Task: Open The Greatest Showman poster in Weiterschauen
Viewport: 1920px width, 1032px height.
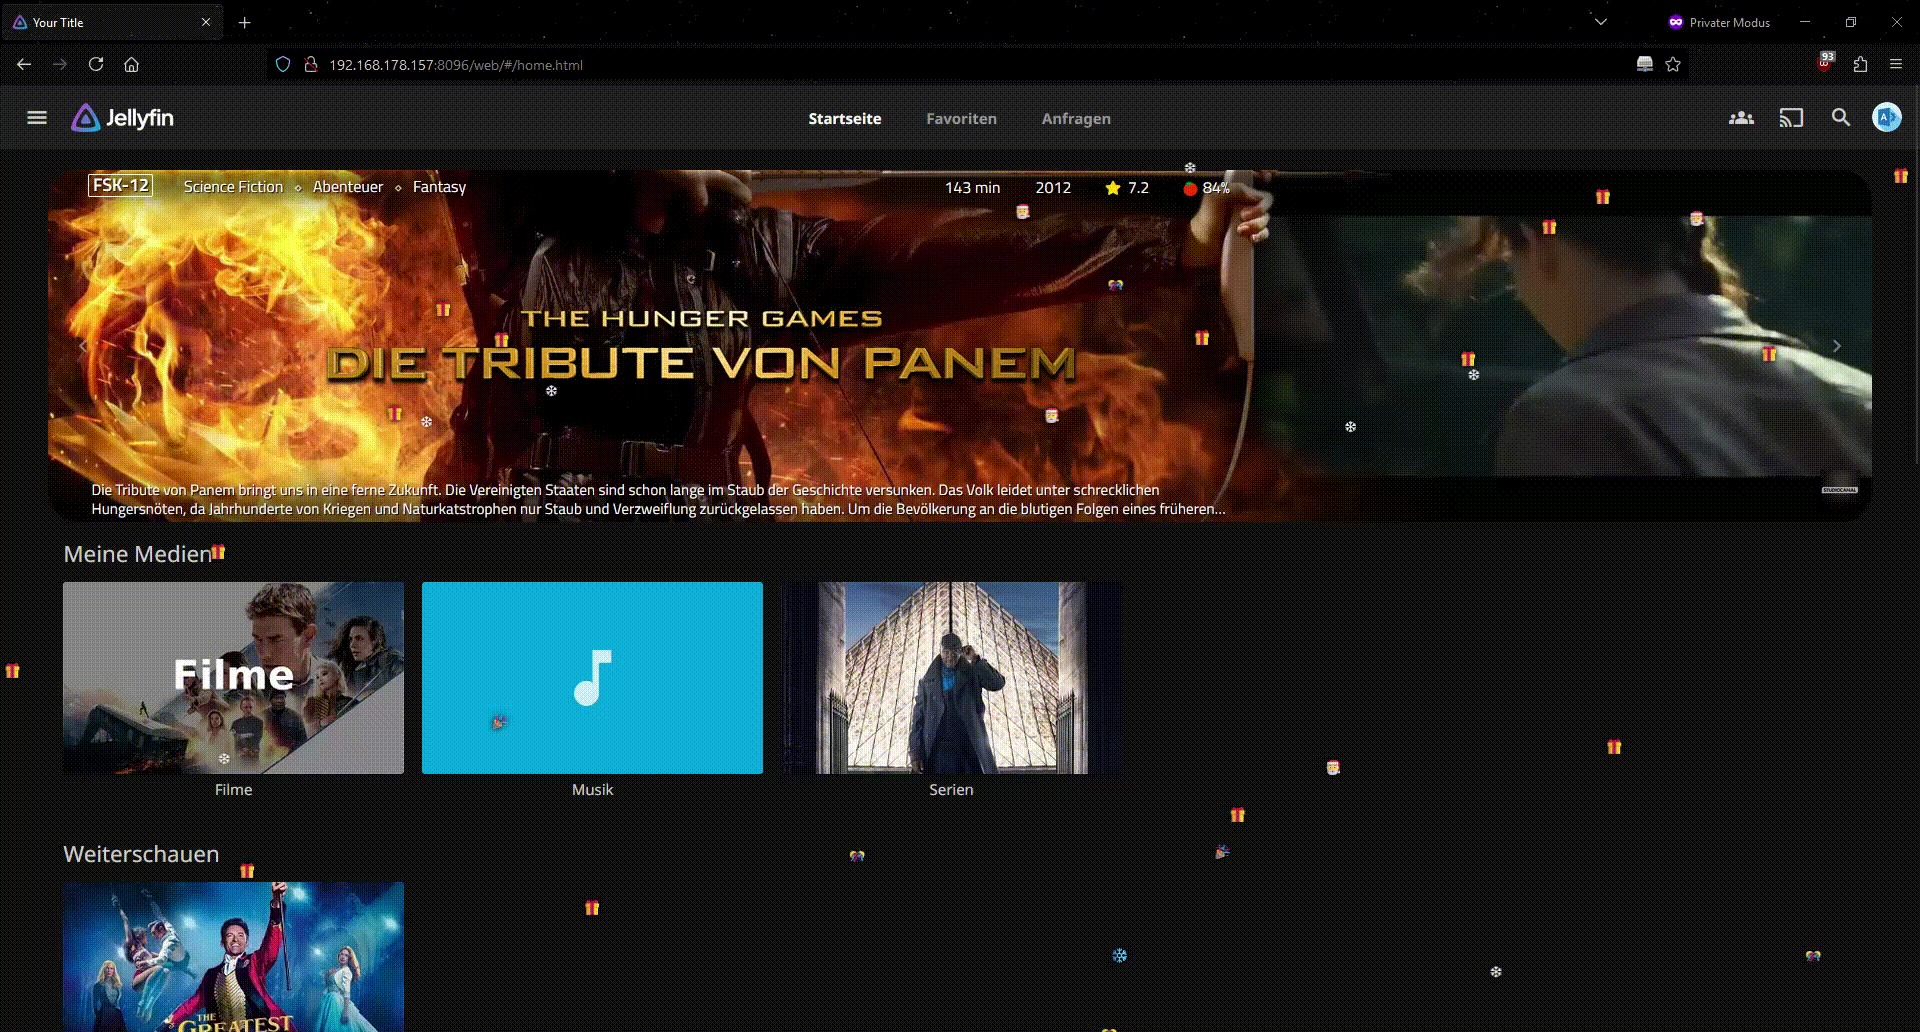Action: (233, 957)
